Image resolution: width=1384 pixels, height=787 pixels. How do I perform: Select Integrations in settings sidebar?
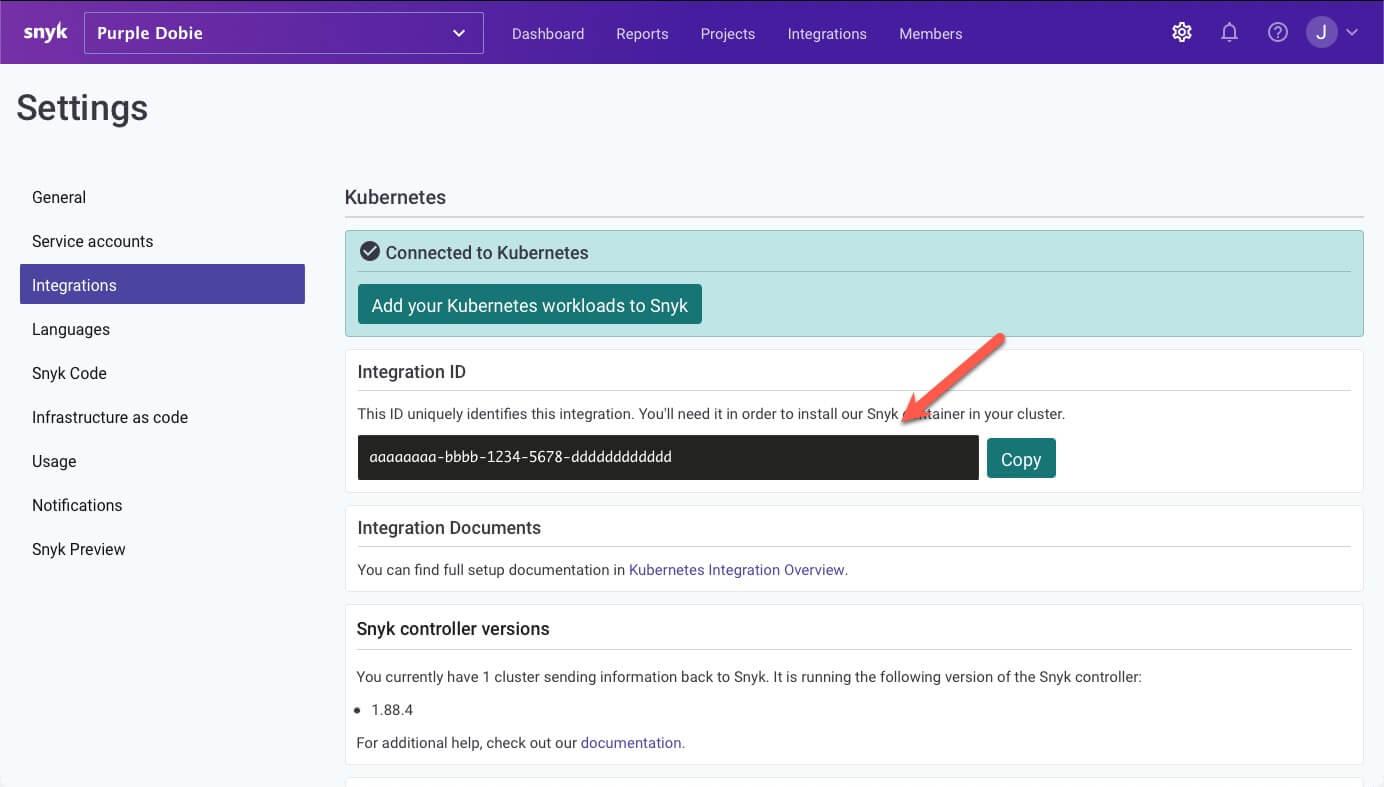[162, 285]
